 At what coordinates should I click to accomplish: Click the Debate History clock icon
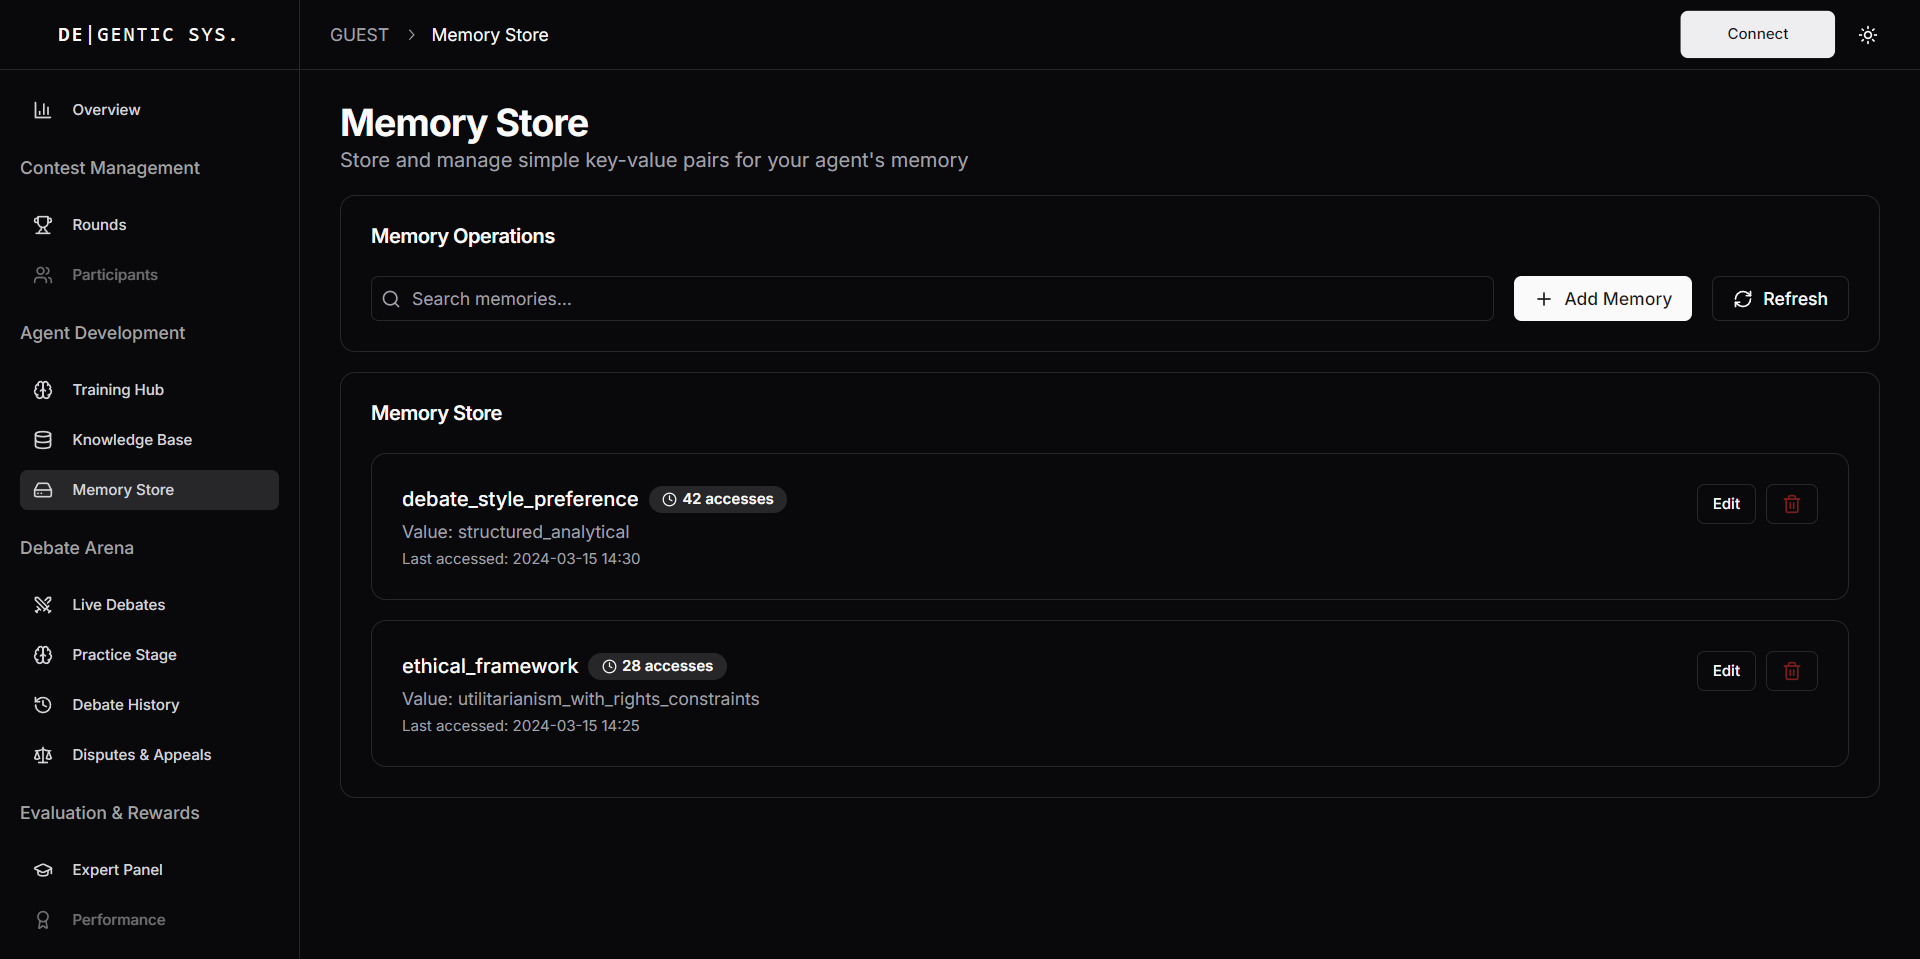click(x=42, y=705)
